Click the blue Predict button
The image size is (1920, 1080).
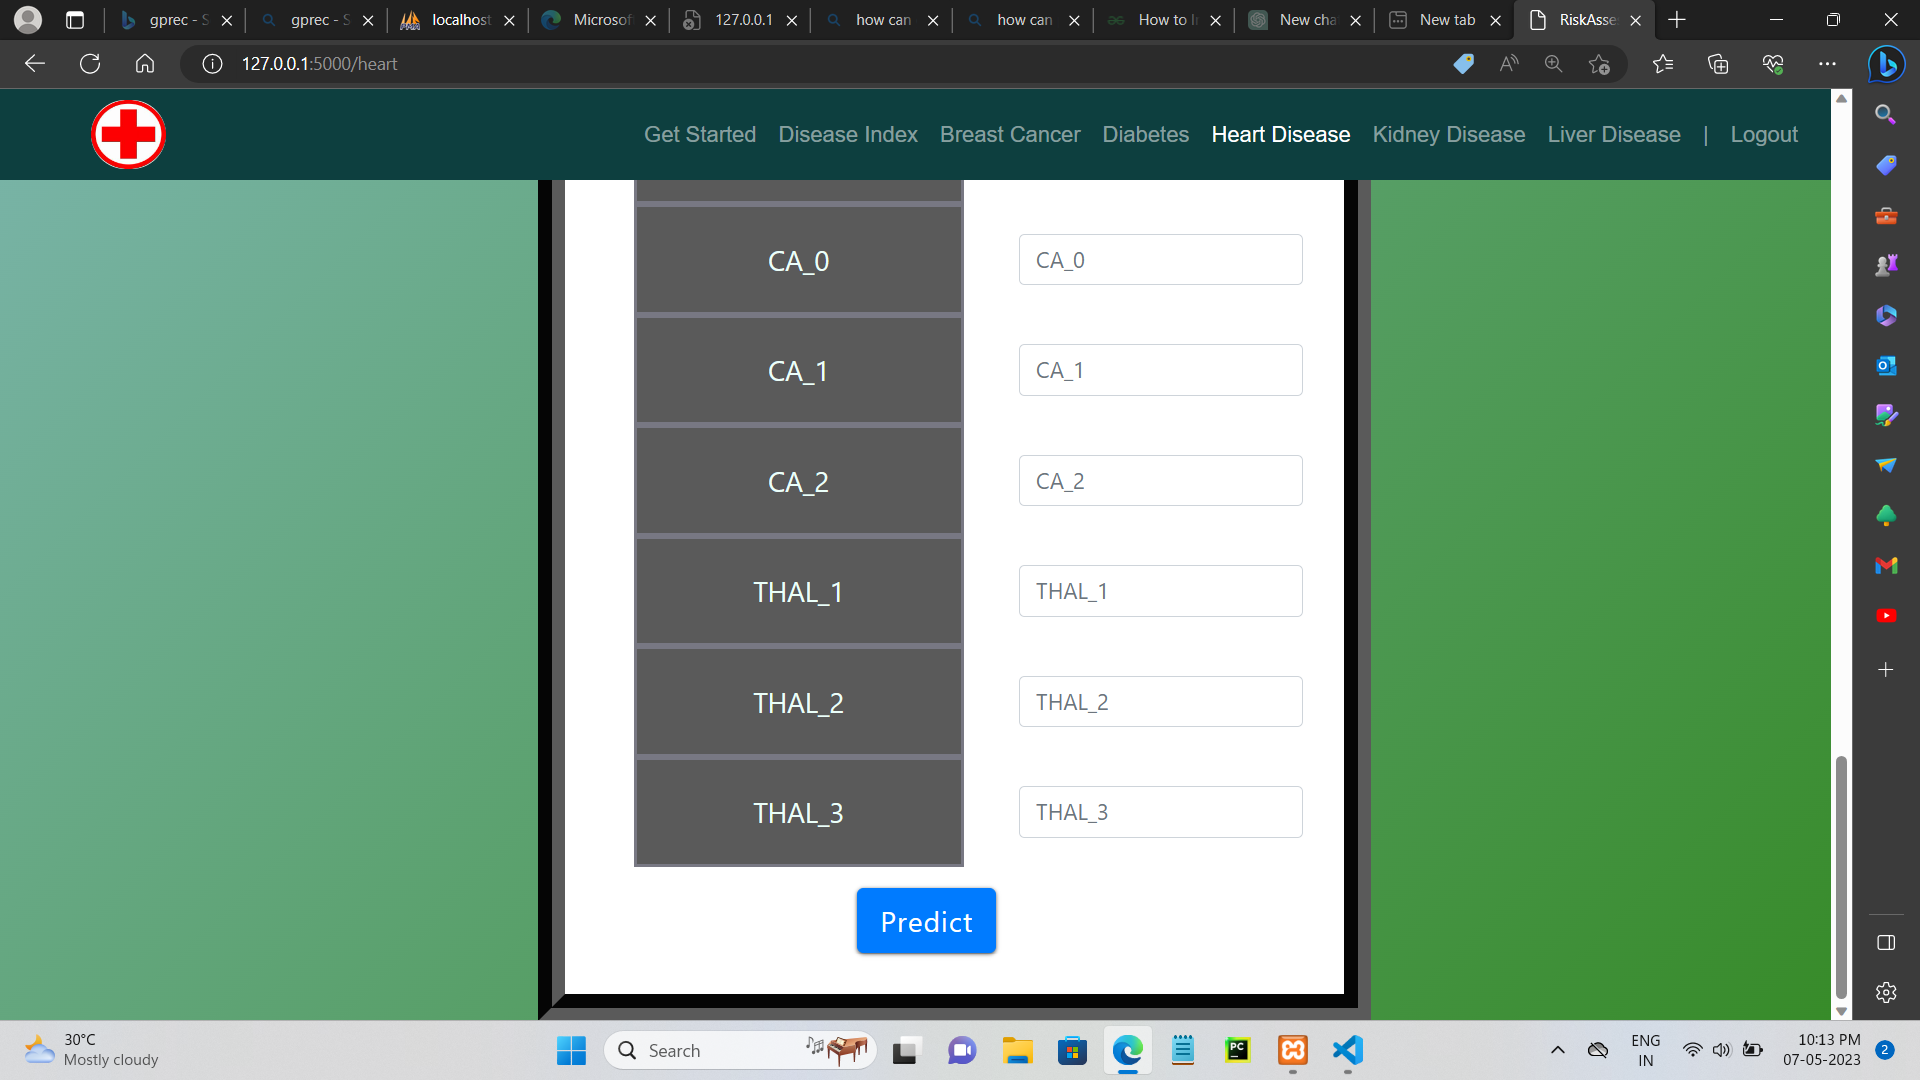(x=926, y=921)
